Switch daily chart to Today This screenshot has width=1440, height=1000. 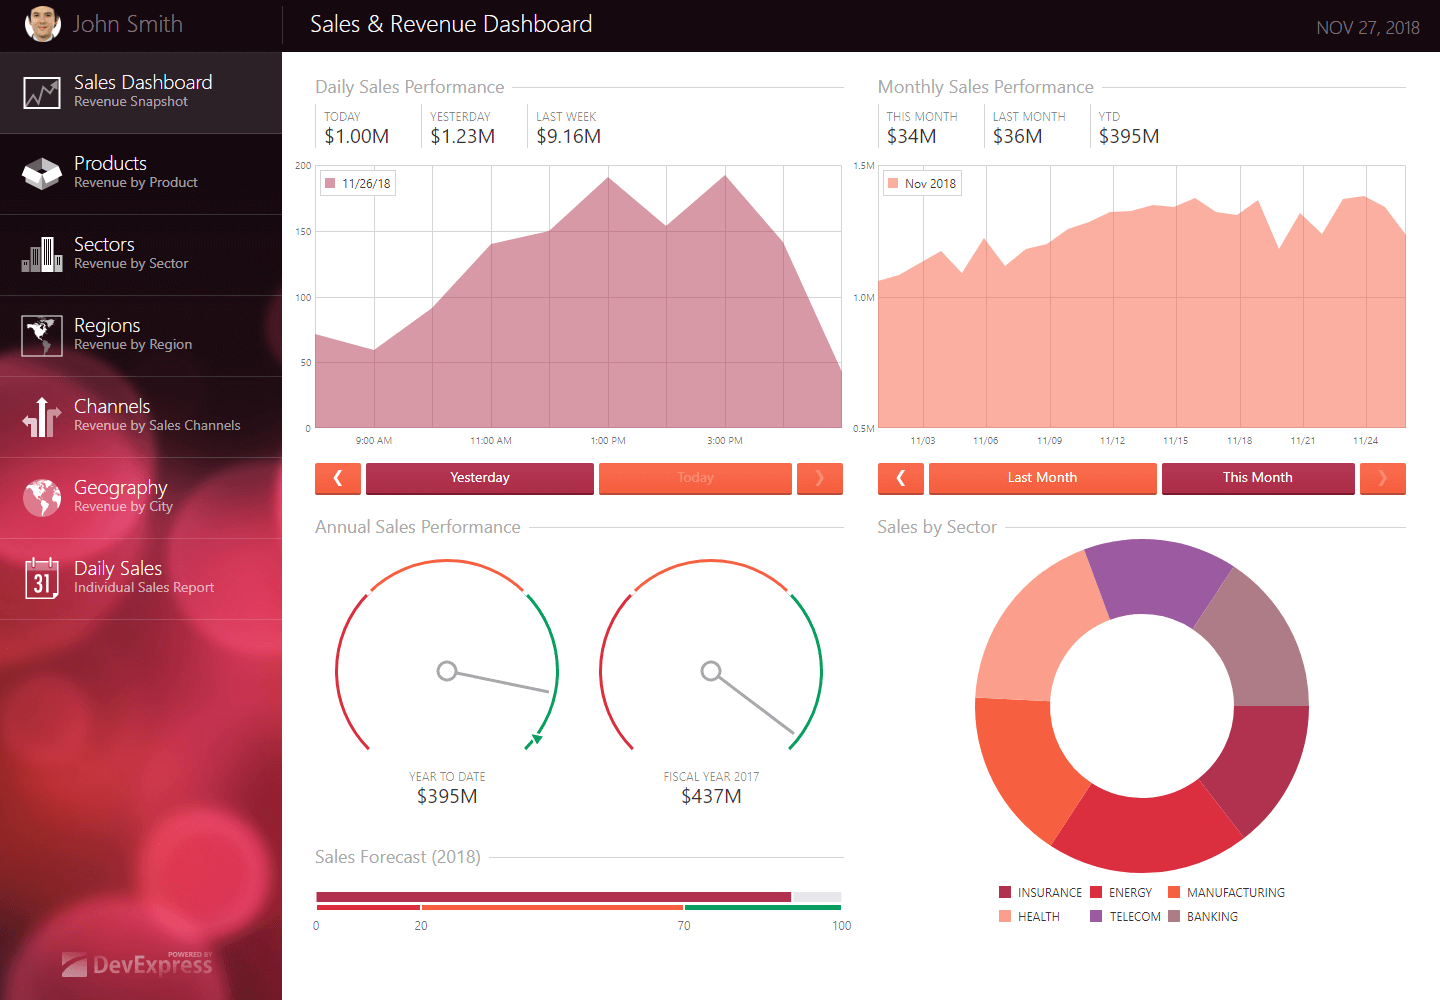click(x=695, y=478)
